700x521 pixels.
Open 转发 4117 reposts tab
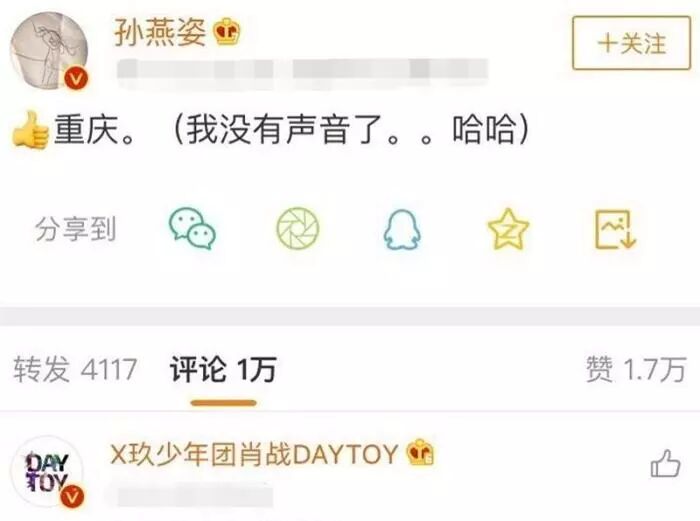click(75, 369)
